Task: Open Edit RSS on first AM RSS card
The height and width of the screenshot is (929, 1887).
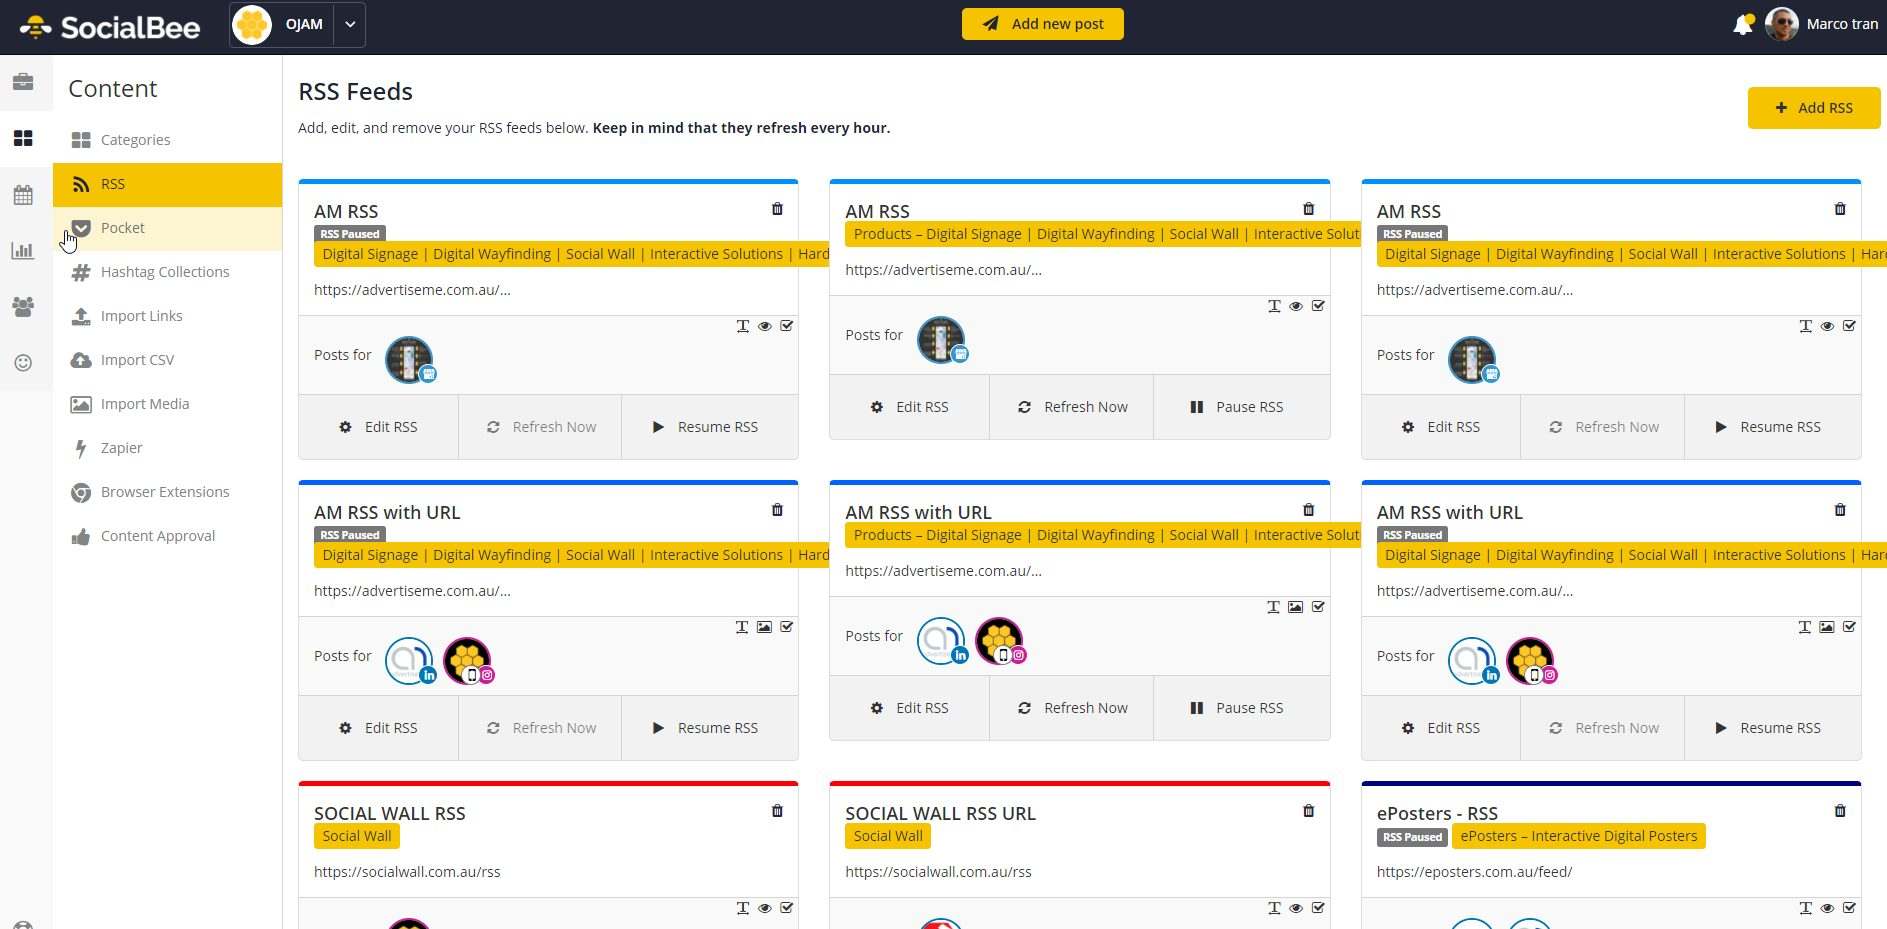Action: [x=378, y=427]
